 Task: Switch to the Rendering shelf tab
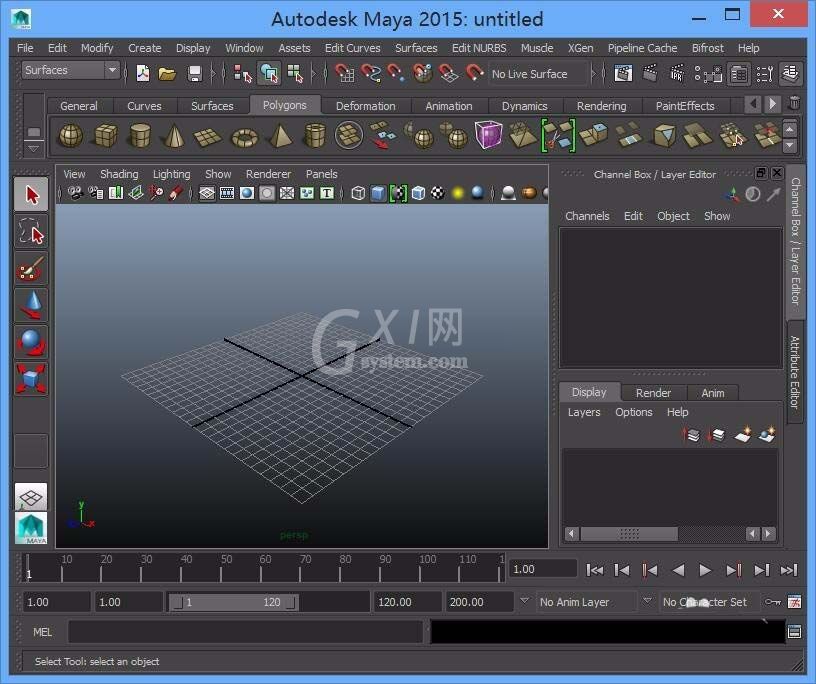click(x=602, y=106)
